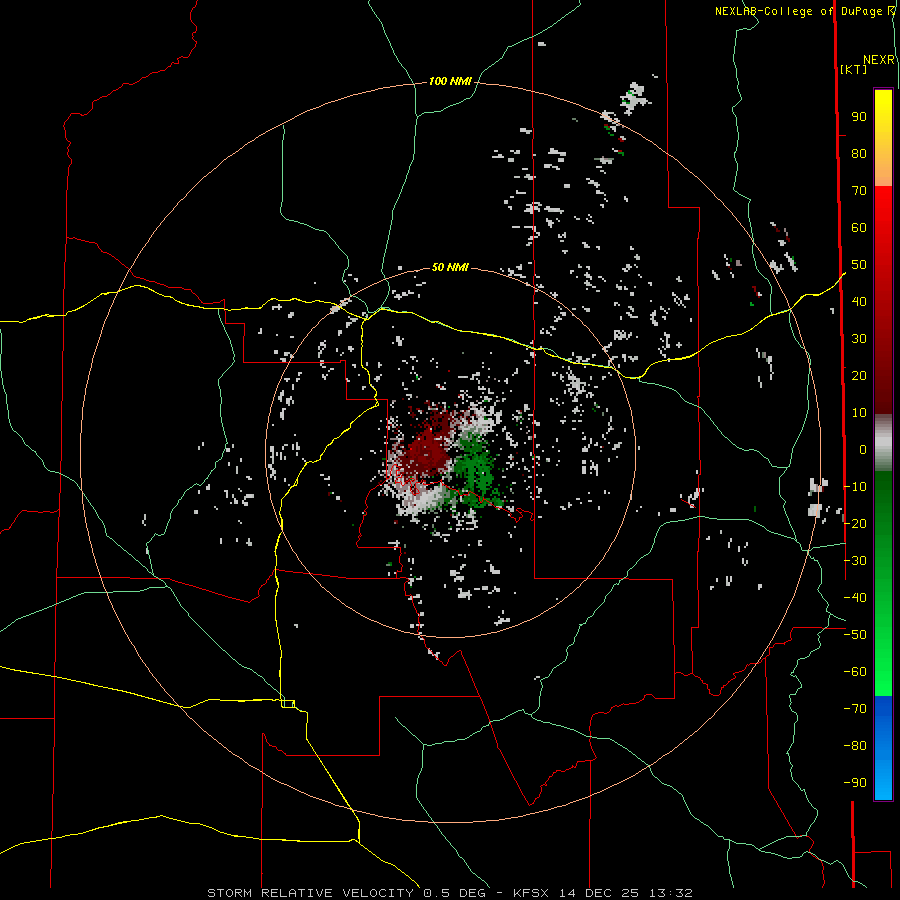This screenshot has width=900, height=900.
Task: Click the 20 value on velocity scale
Action: coord(859,375)
